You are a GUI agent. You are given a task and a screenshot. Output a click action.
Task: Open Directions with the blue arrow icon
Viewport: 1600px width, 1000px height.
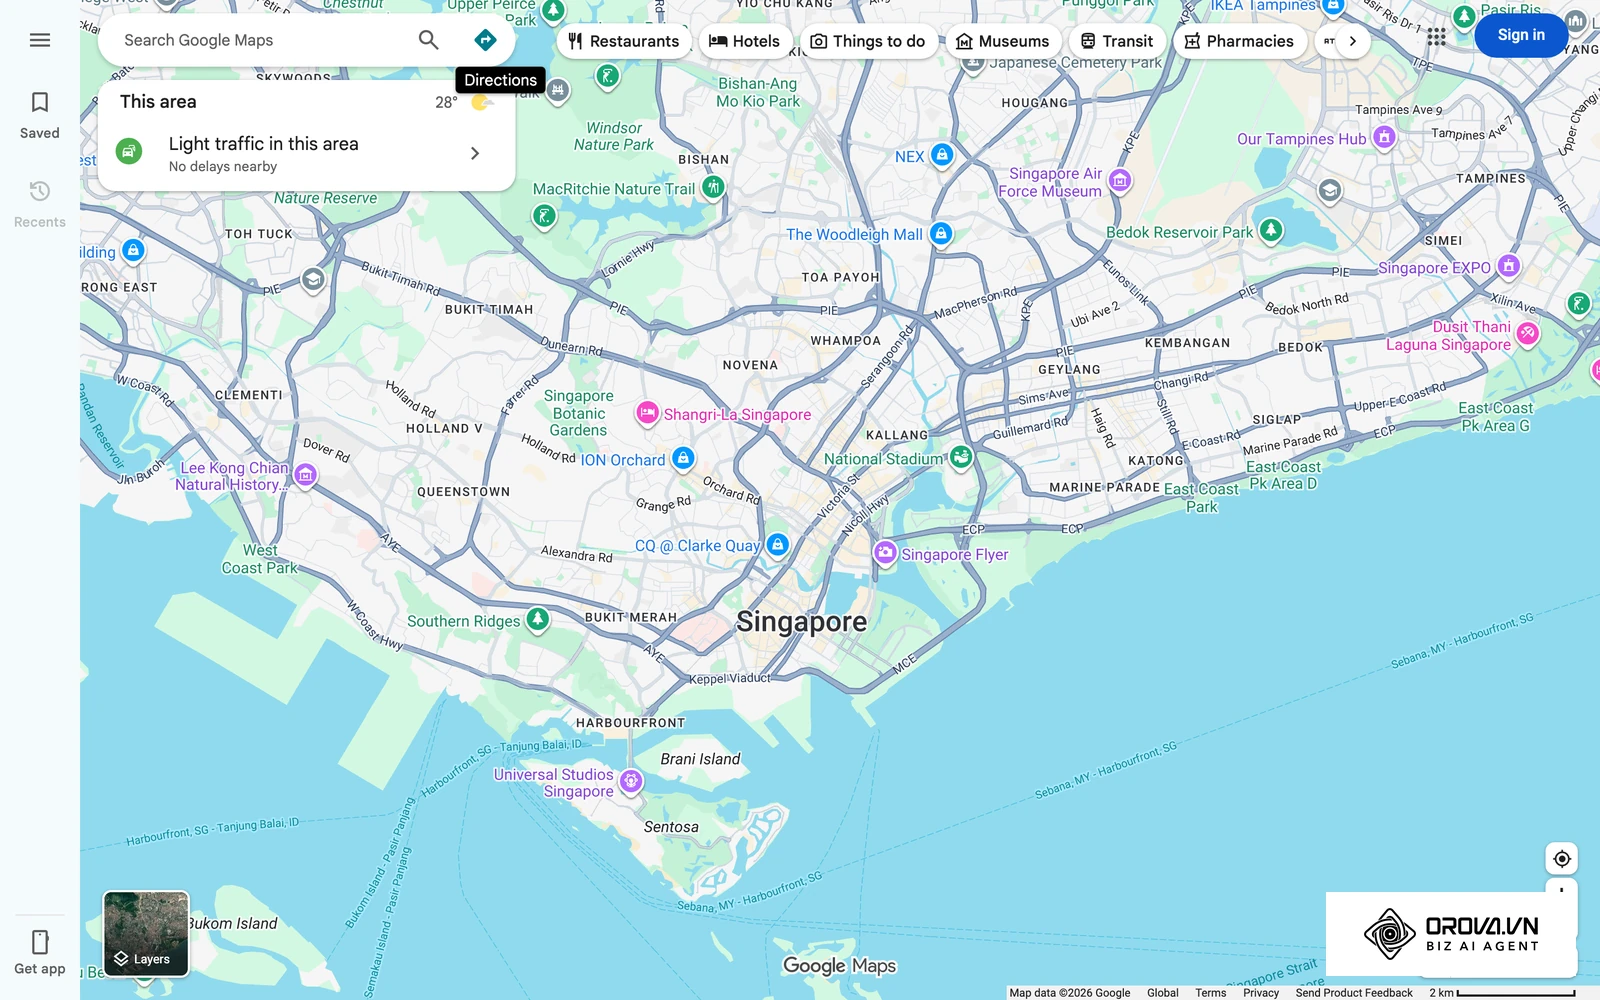click(x=485, y=40)
